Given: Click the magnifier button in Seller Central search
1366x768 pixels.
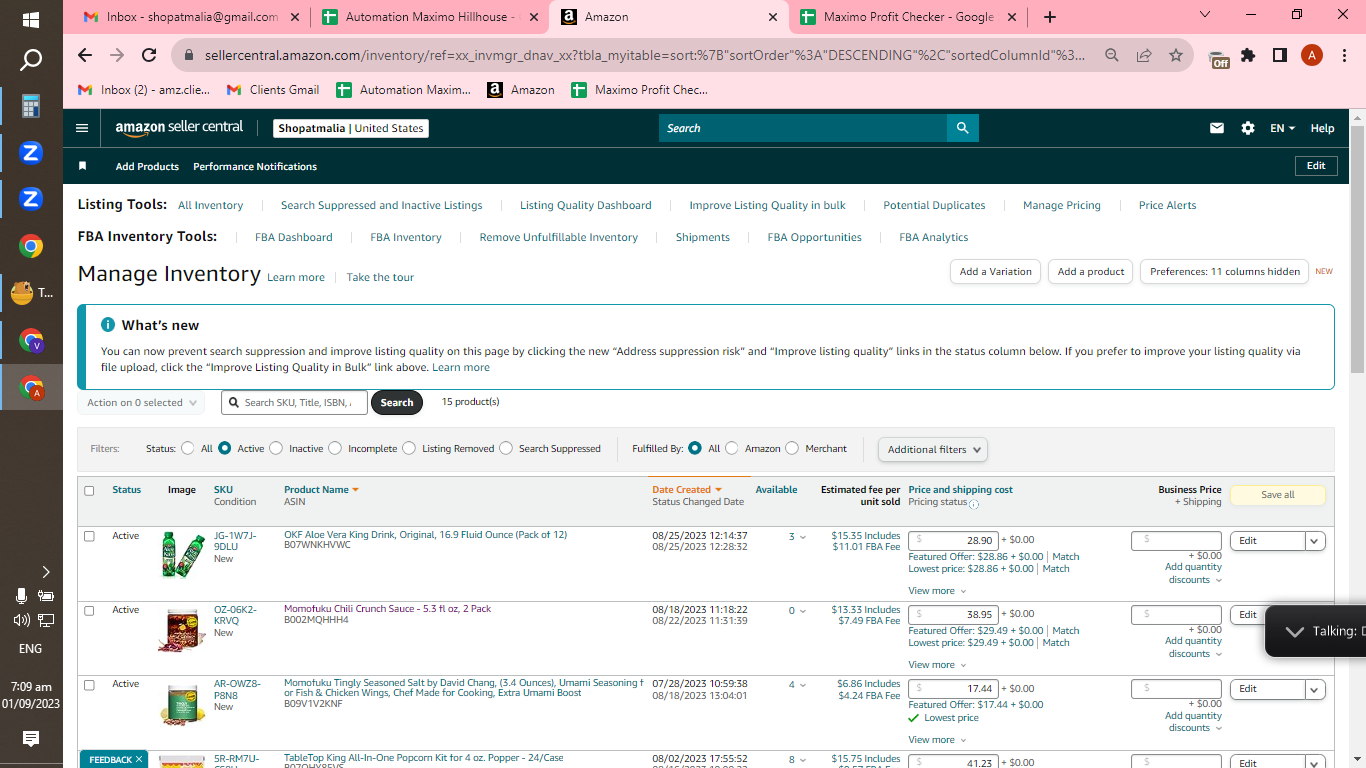Looking at the screenshot, I should [962, 128].
